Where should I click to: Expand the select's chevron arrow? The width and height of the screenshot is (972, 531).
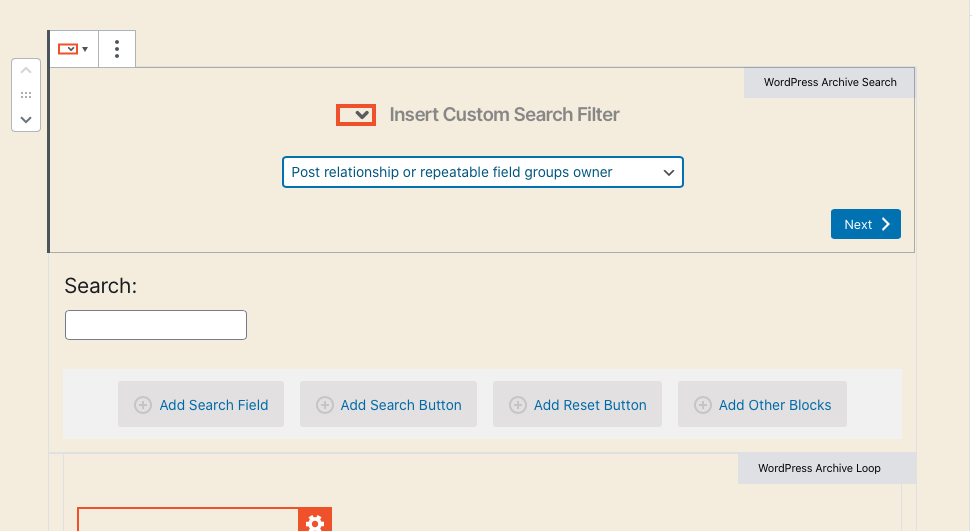(668, 173)
